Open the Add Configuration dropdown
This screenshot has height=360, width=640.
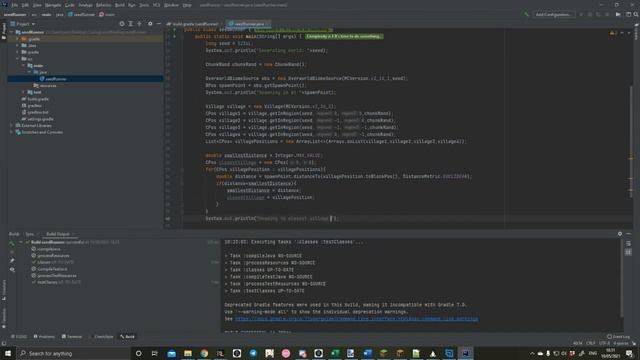click(553, 14)
